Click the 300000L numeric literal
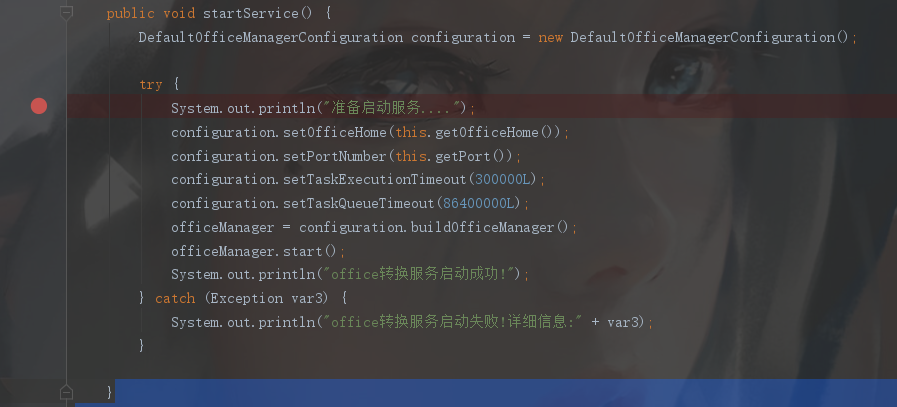The width and height of the screenshot is (897, 407). click(504, 180)
